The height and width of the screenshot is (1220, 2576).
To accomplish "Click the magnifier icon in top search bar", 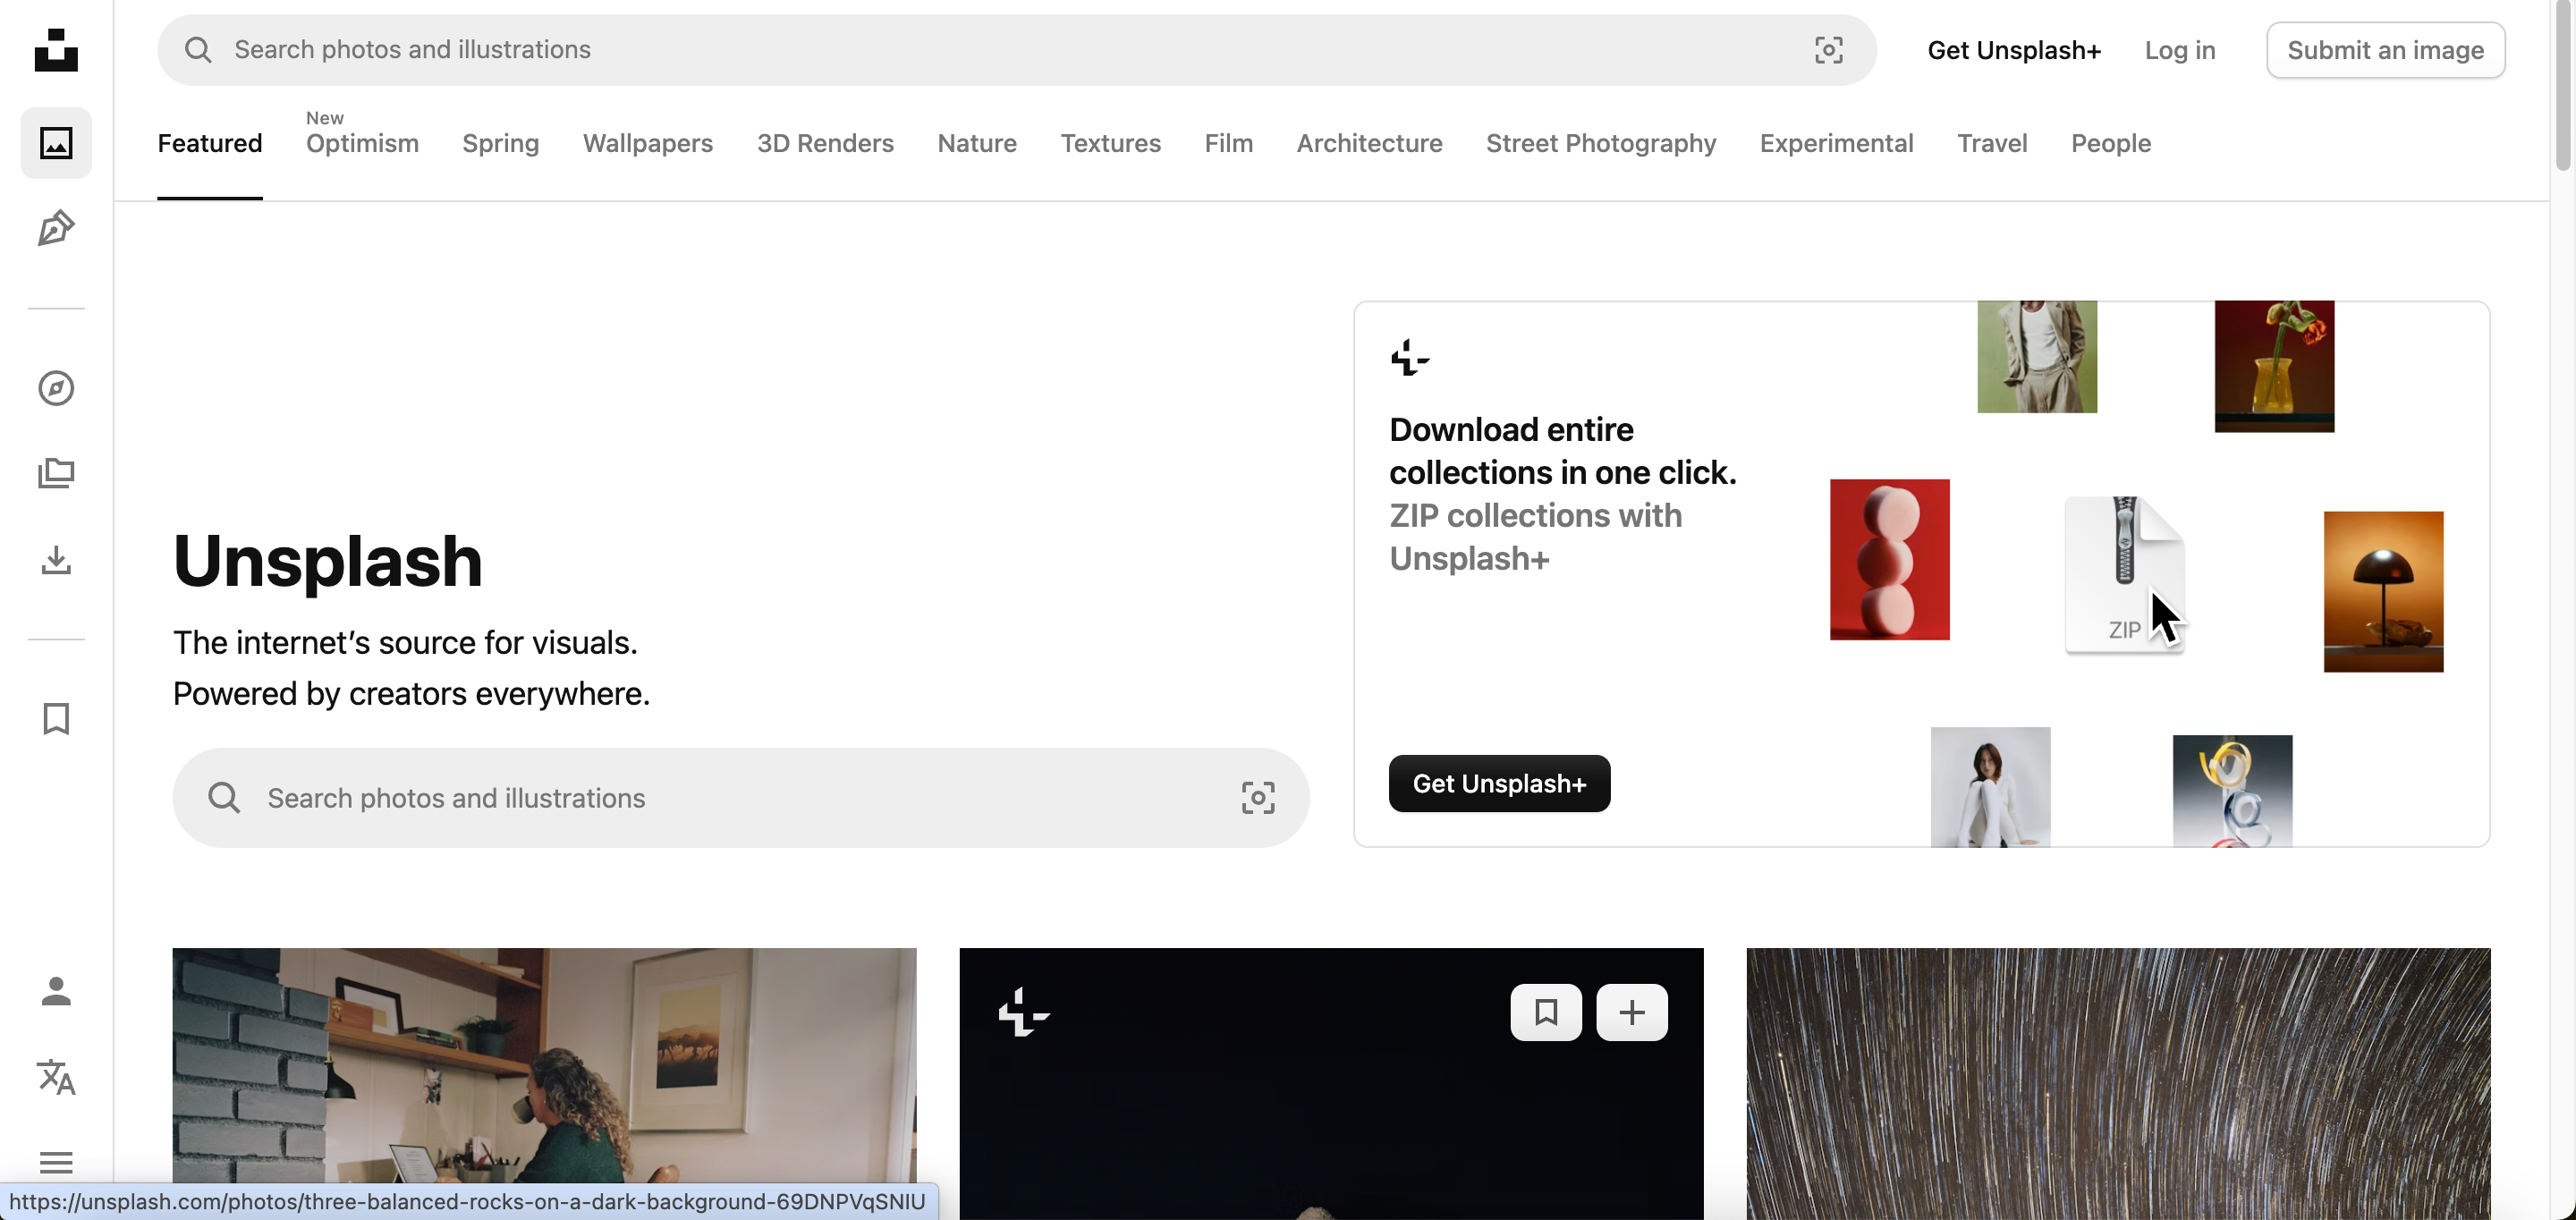I will coord(198,50).
